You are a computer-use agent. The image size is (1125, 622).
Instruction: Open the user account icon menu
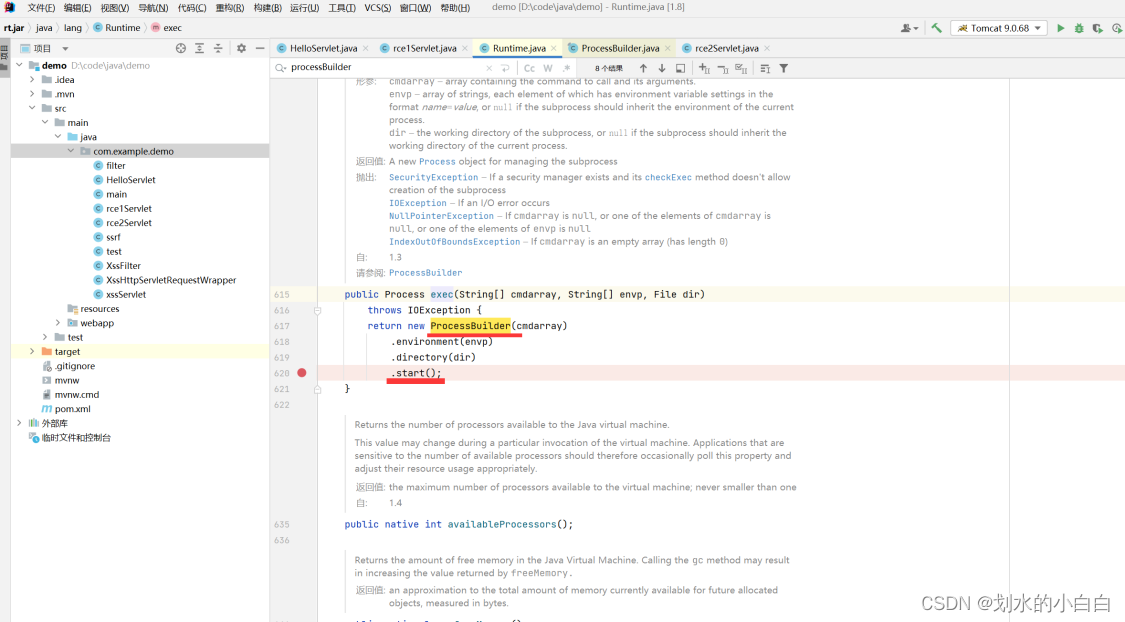click(909, 28)
